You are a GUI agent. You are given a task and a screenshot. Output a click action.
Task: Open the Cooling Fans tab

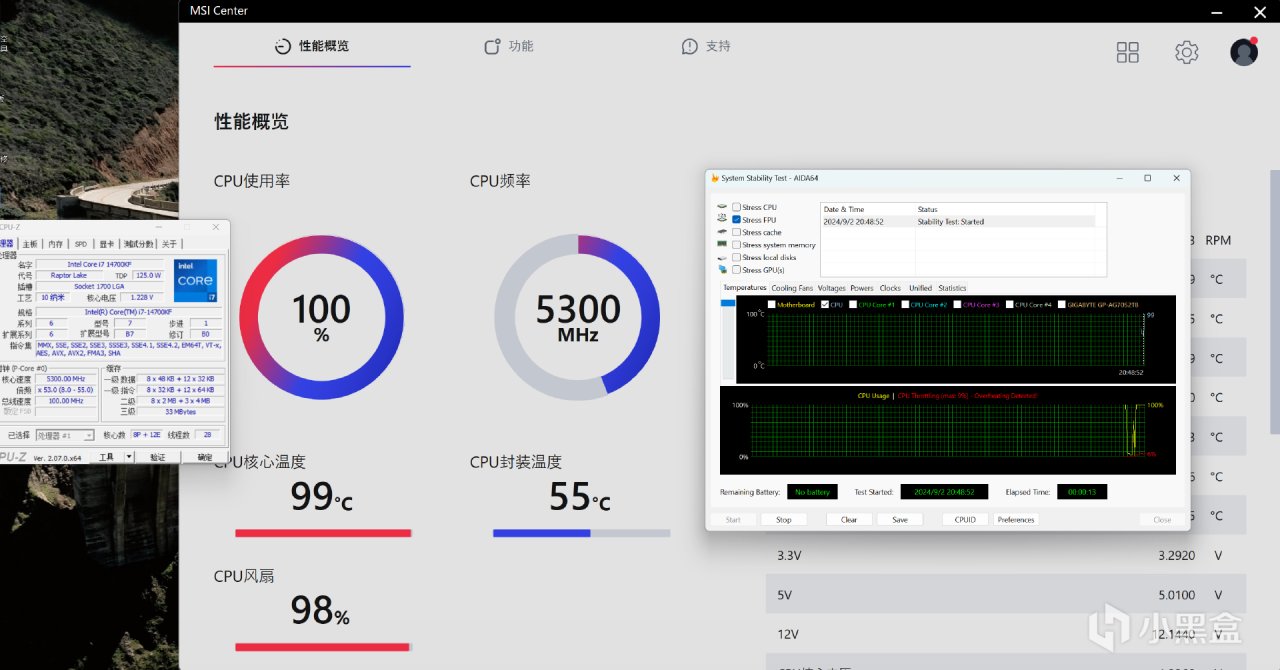click(792, 288)
